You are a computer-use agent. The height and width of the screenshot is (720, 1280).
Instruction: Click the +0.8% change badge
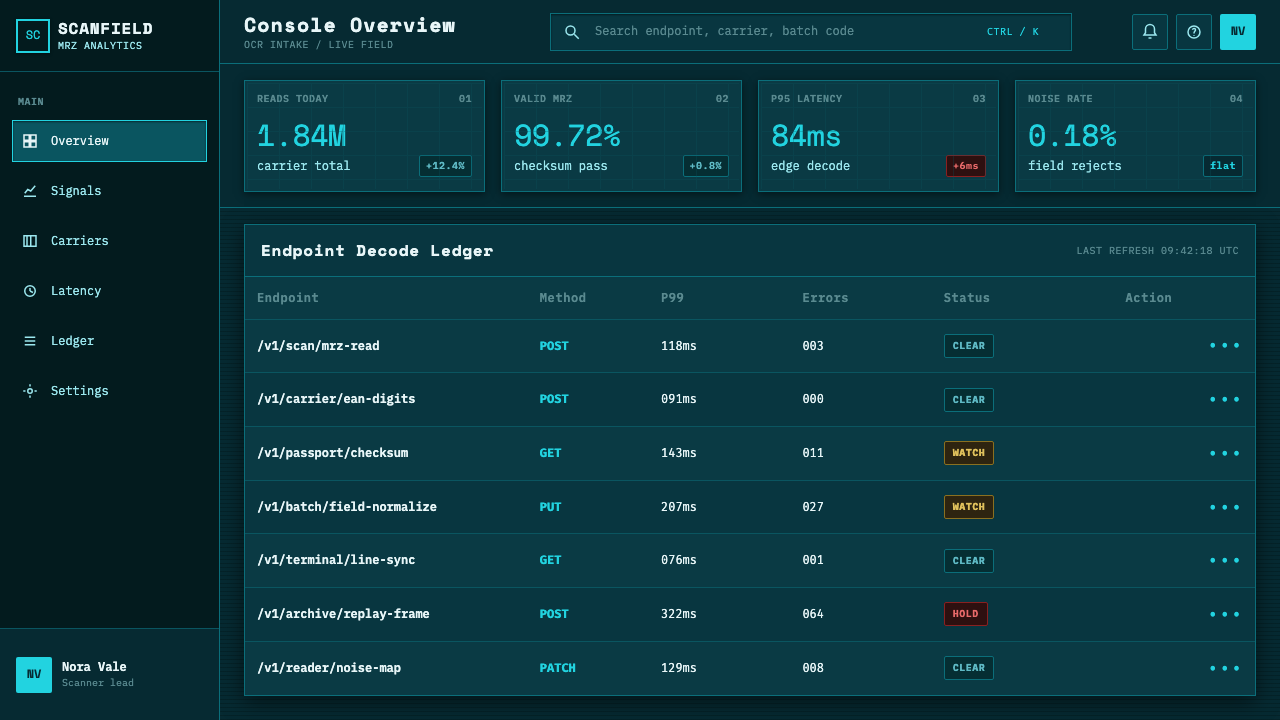(706, 166)
